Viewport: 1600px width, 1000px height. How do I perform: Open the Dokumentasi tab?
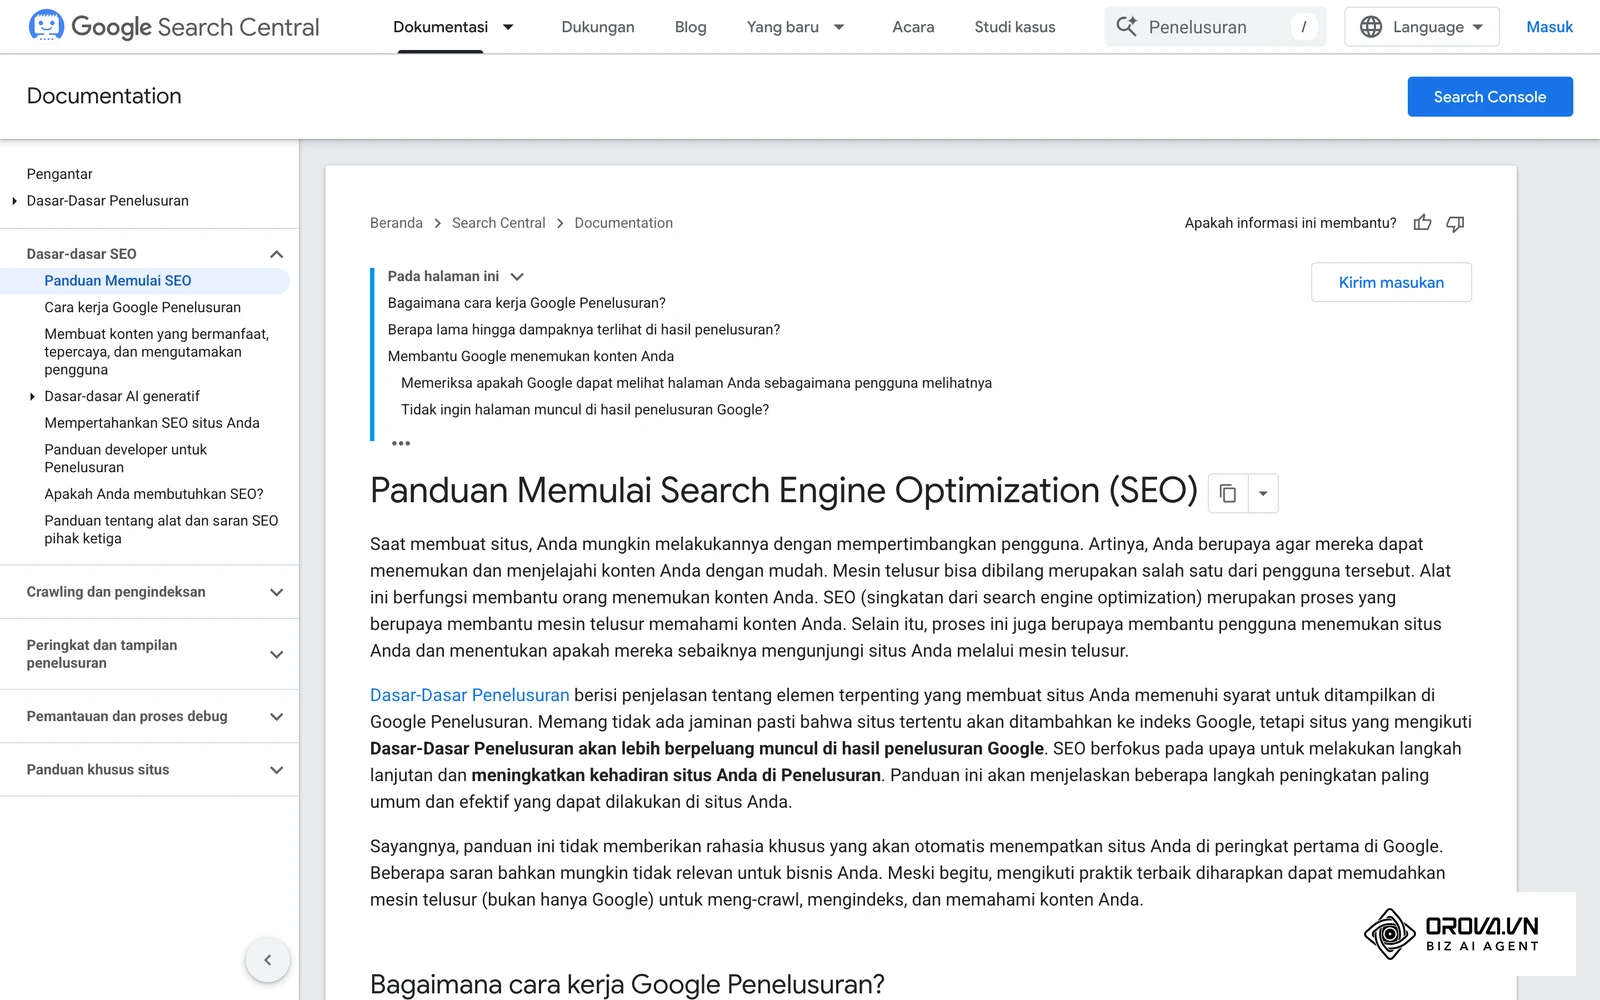[x=440, y=27]
